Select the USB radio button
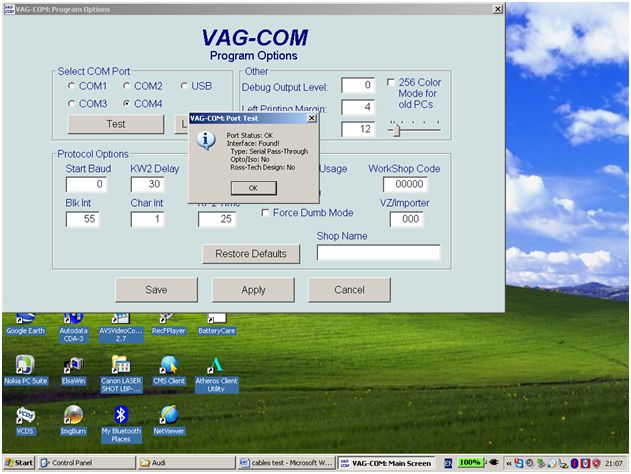 click(x=184, y=86)
